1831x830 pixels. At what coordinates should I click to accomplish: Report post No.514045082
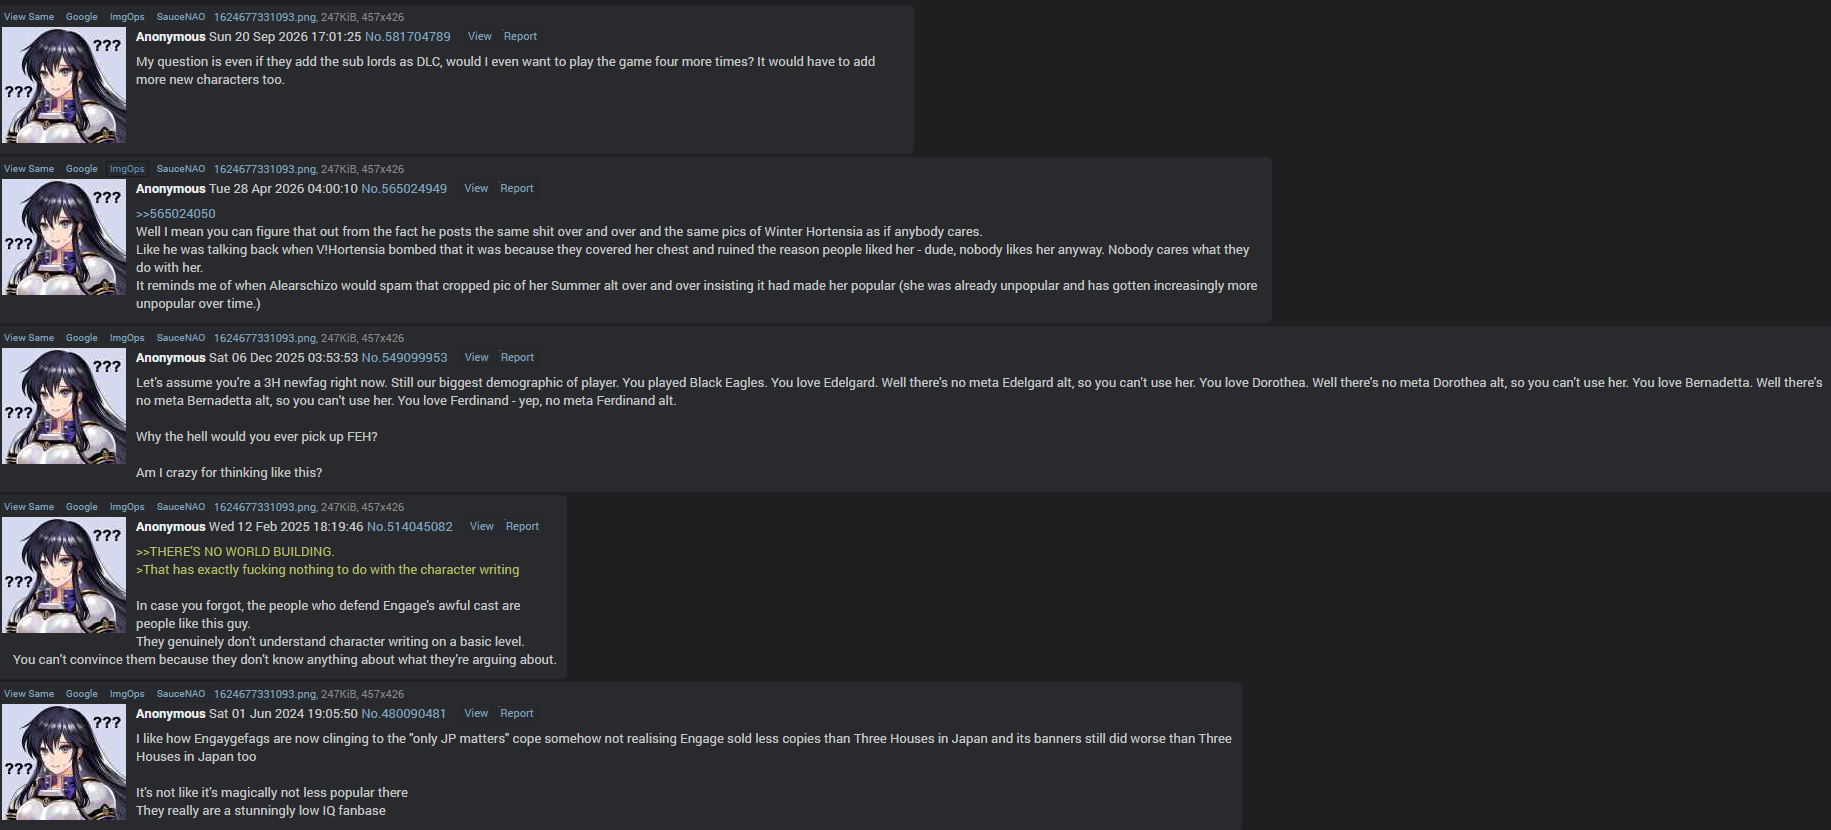522,526
